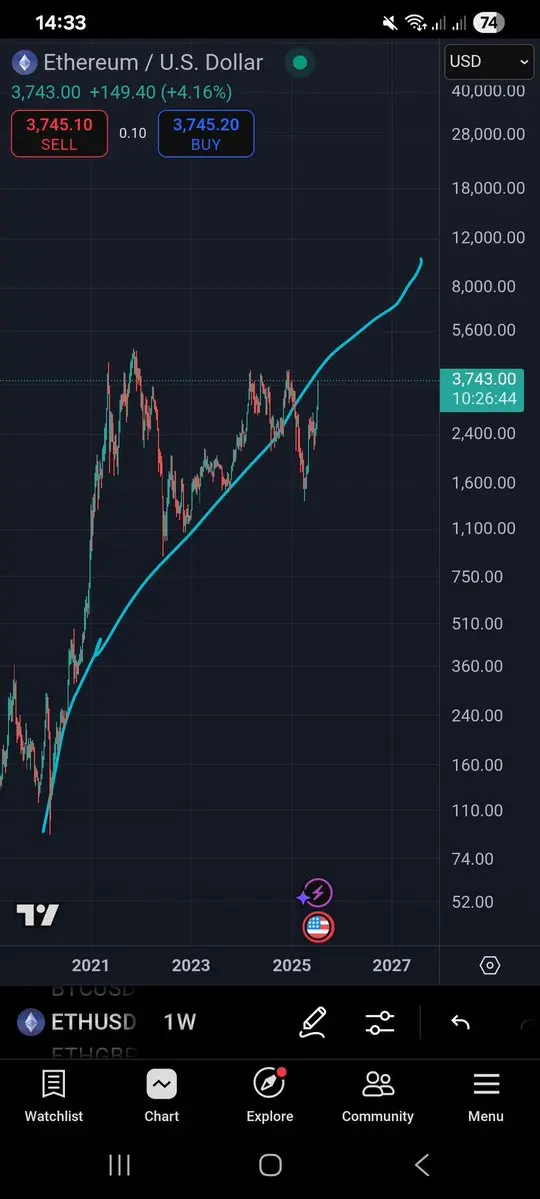The height and width of the screenshot is (1199, 540).
Task: Tap the undo arrow icon
Action: click(x=460, y=1022)
